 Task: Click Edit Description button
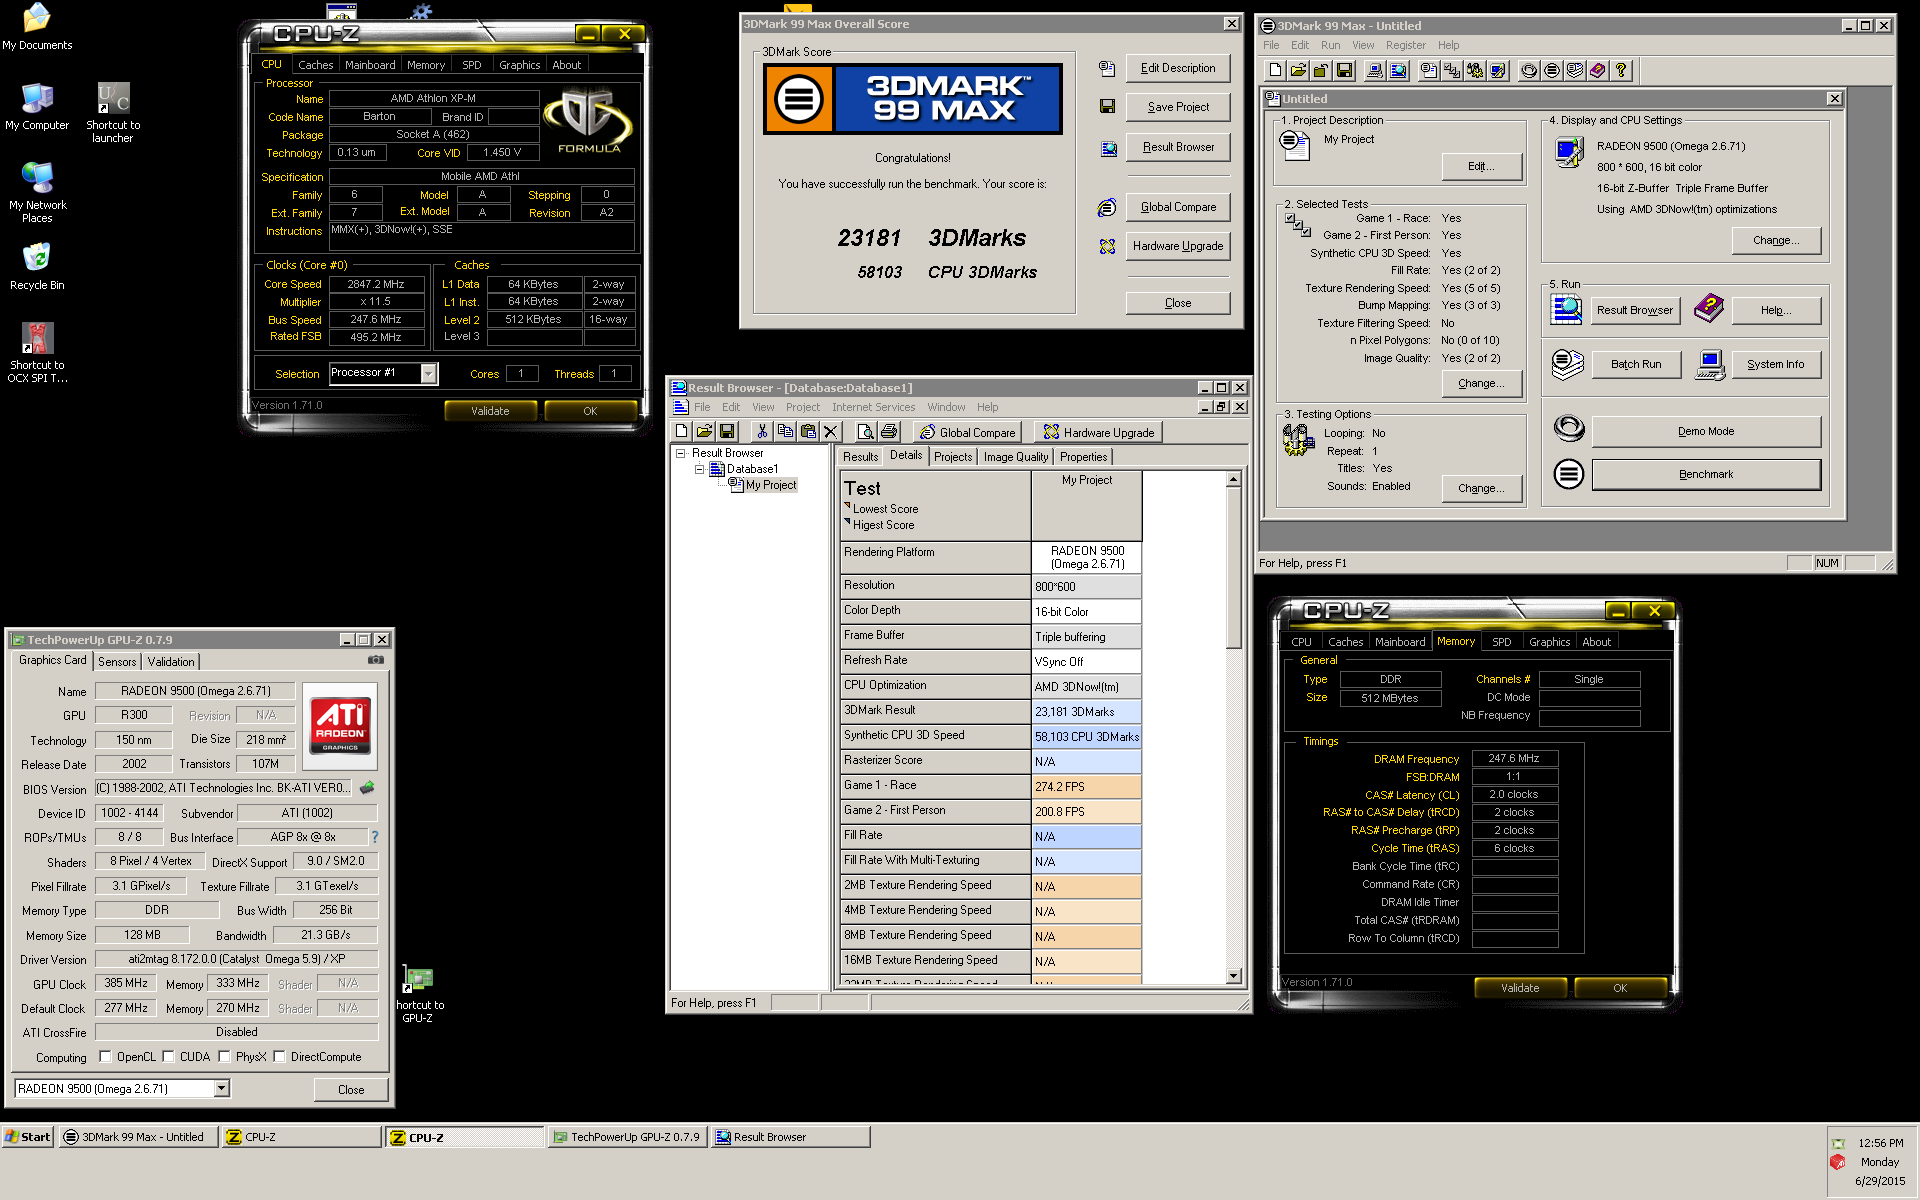(x=1178, y=68)
